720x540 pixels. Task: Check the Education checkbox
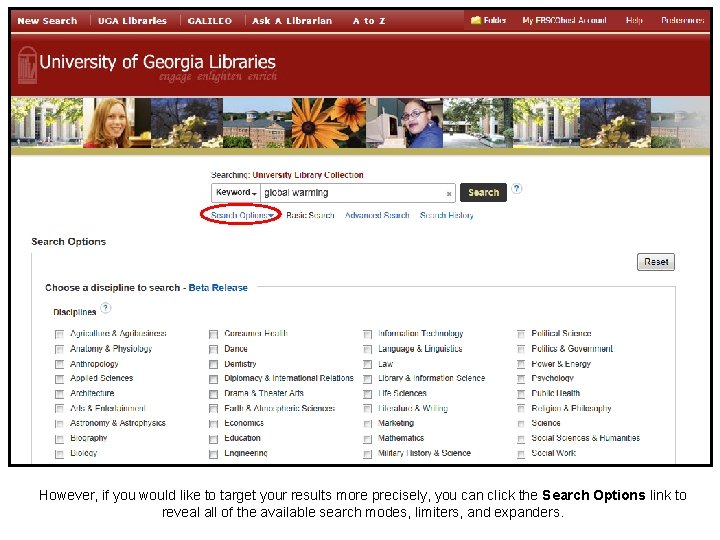tap(213, 439)
